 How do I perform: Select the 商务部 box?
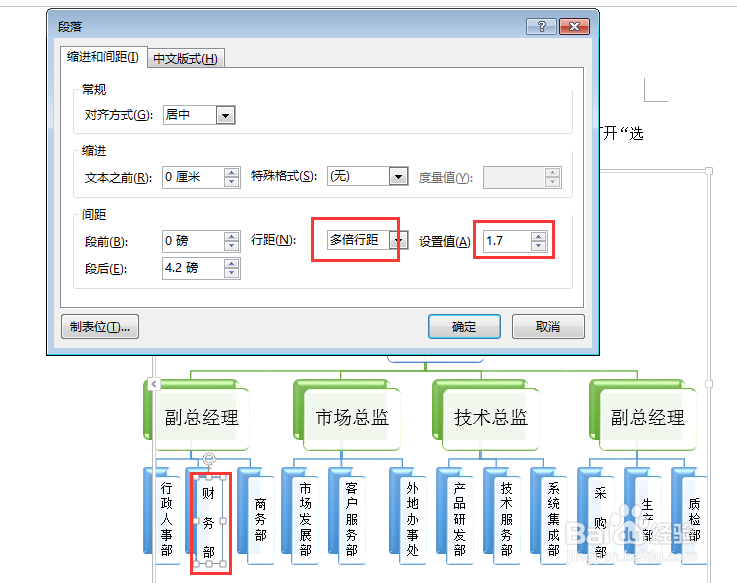pyautogui.click(x=260, y=520)
